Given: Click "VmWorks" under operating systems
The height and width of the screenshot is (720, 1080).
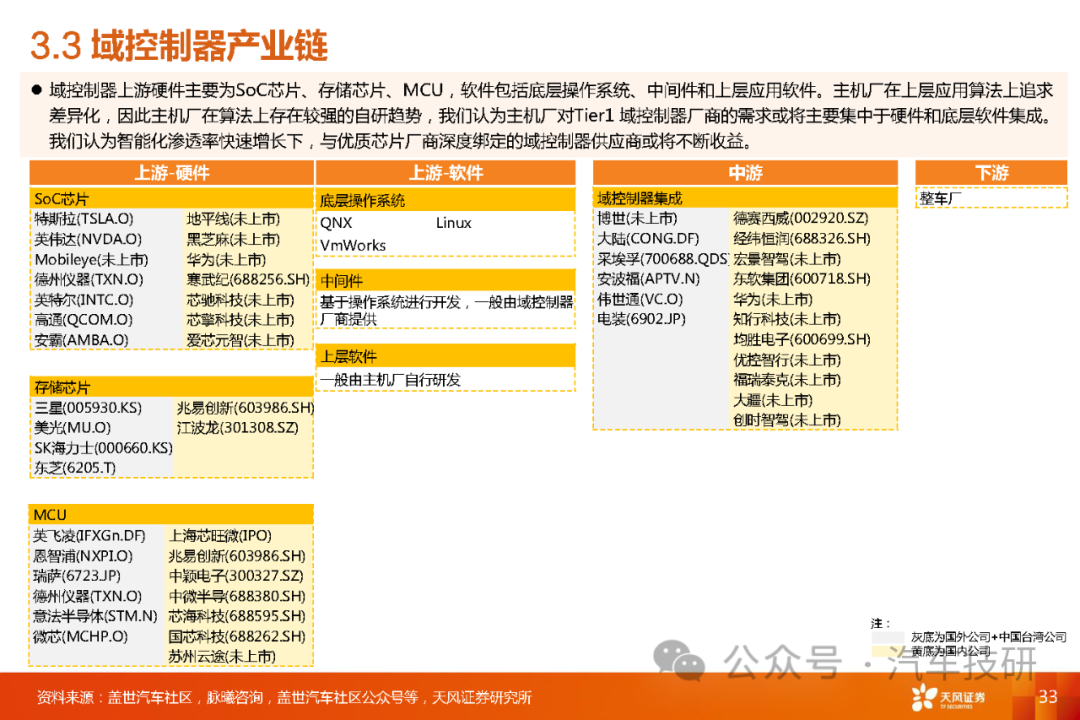Looking at the screenshot, I should coord(353,245).
